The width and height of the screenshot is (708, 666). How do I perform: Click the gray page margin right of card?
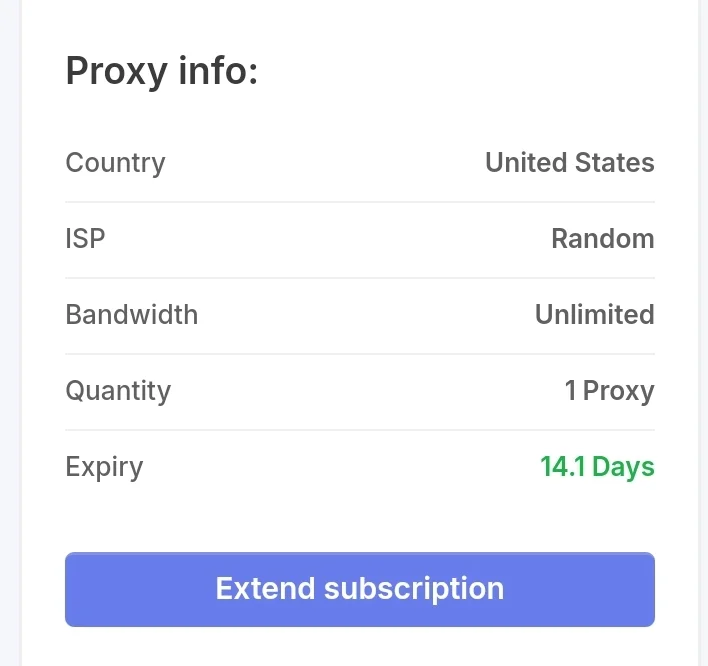pos(703,333)
